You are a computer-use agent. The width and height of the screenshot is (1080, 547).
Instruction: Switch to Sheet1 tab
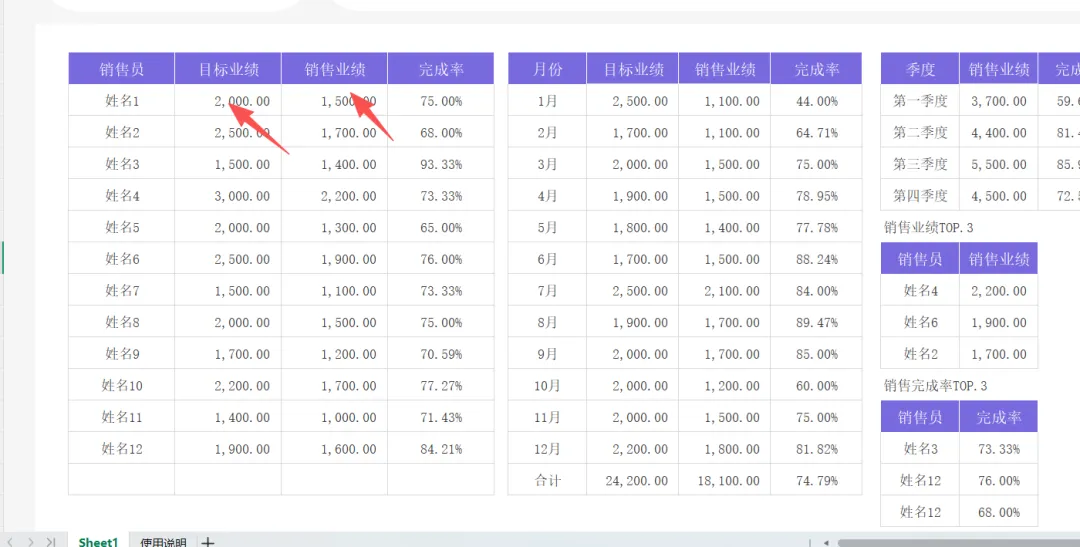[98, 541]
